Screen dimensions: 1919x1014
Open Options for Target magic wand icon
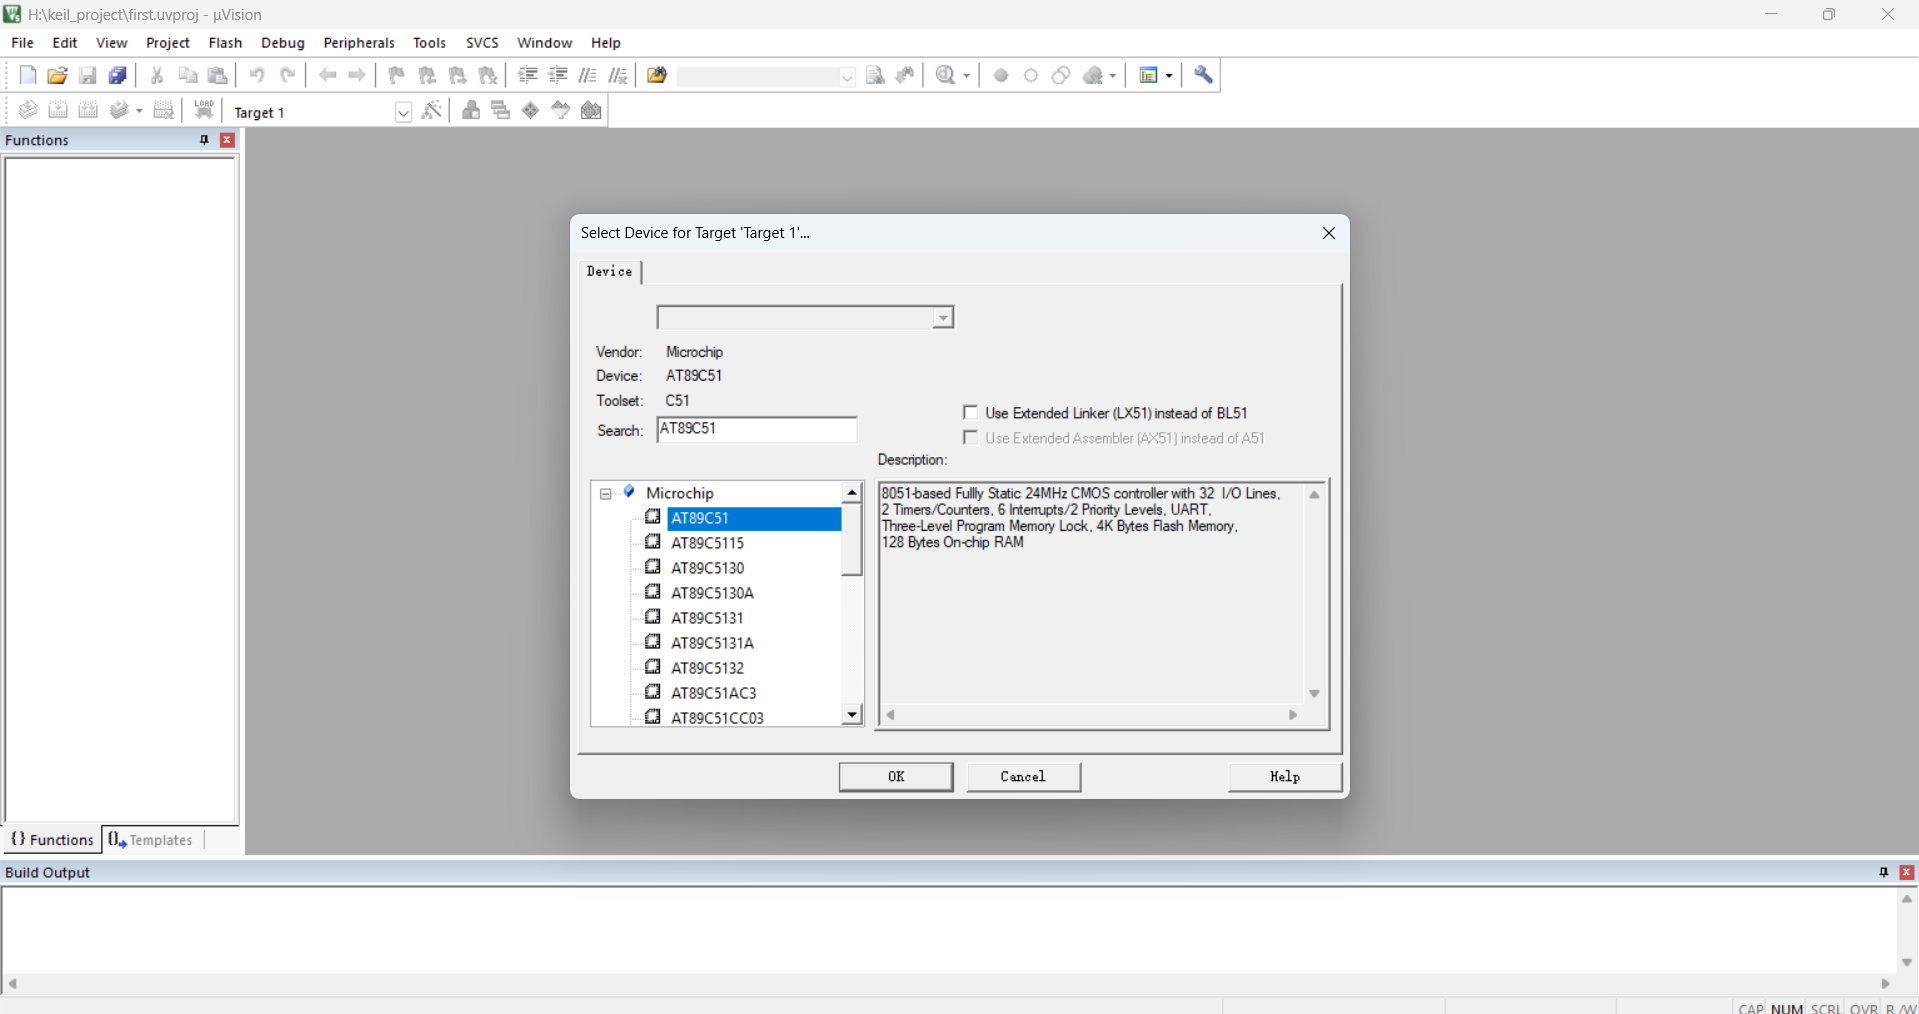[x=432, y=111]
